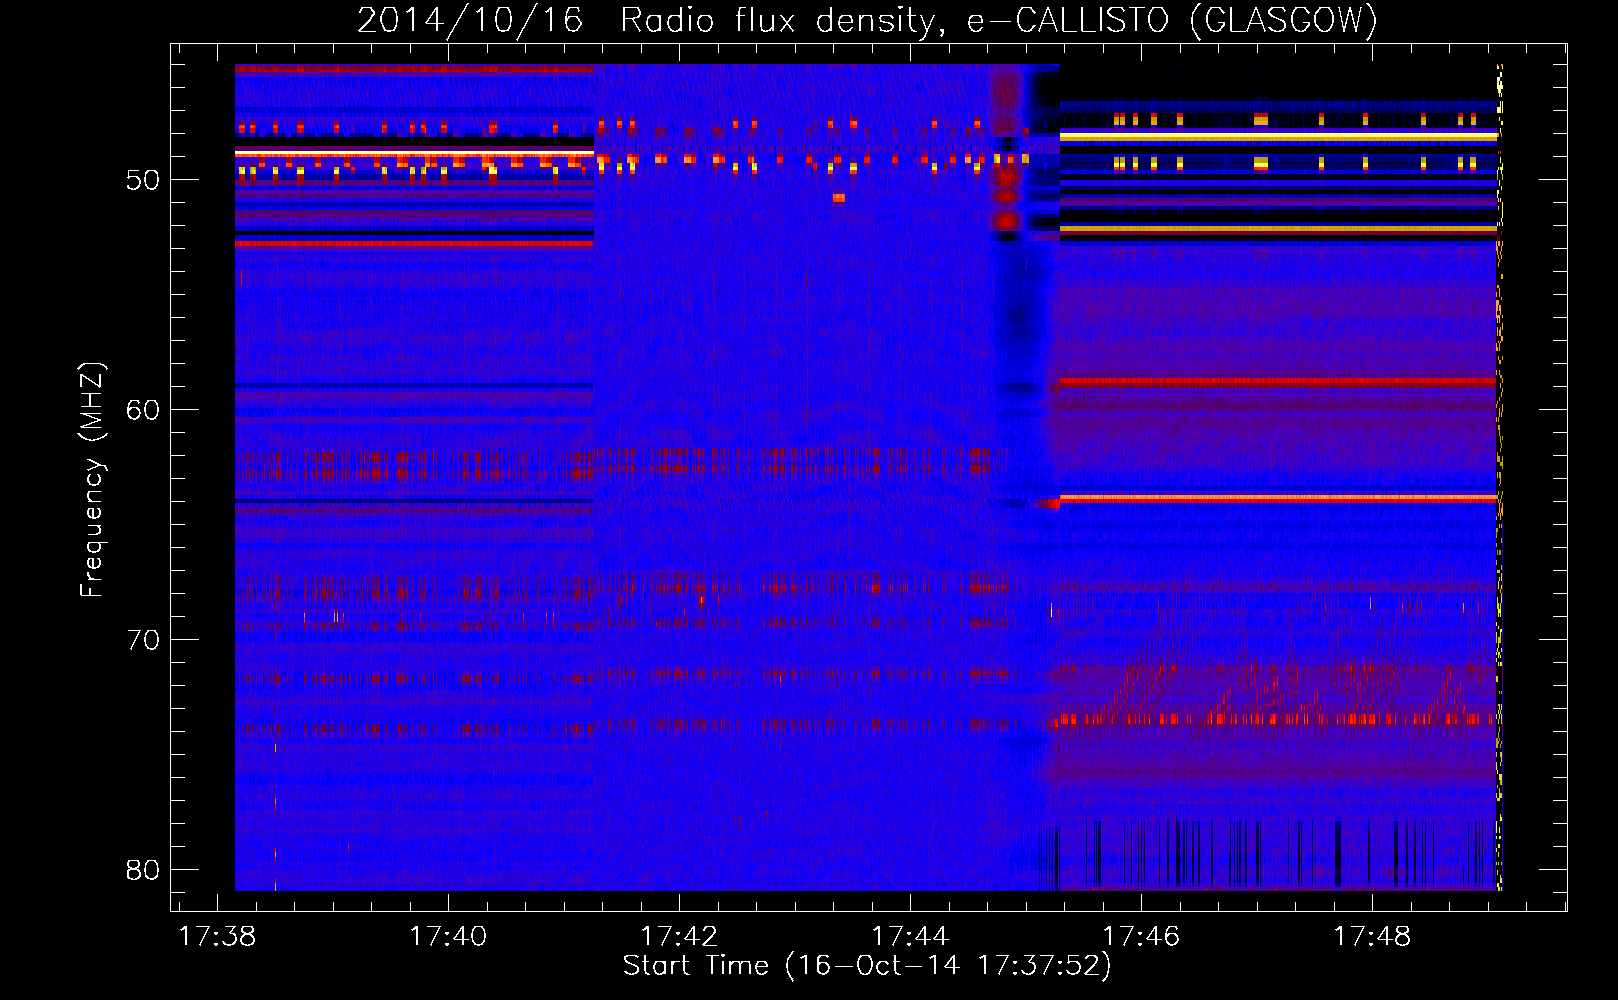
Task: Click the 17:44 time tick label
Action: pos(910,936)
